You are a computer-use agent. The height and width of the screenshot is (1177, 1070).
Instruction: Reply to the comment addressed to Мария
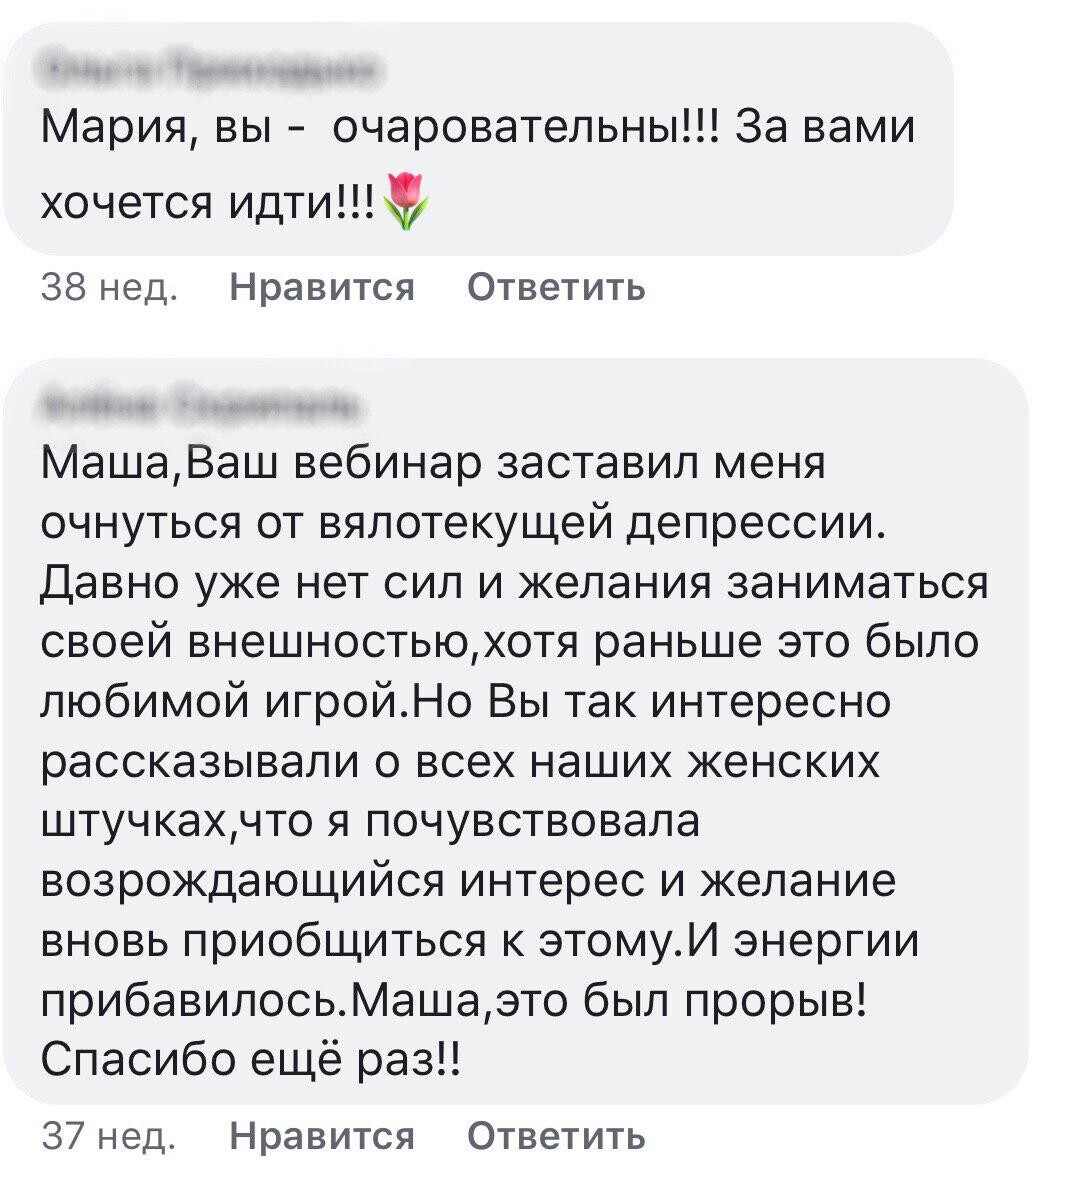point(556,288)
